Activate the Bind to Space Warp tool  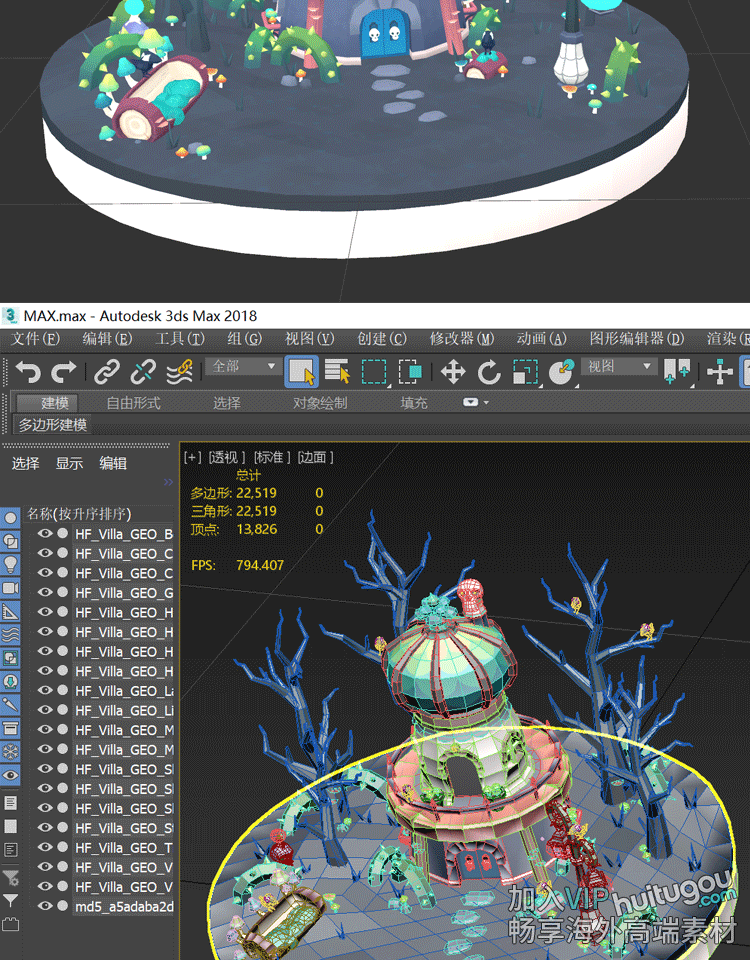pos(179,373)
